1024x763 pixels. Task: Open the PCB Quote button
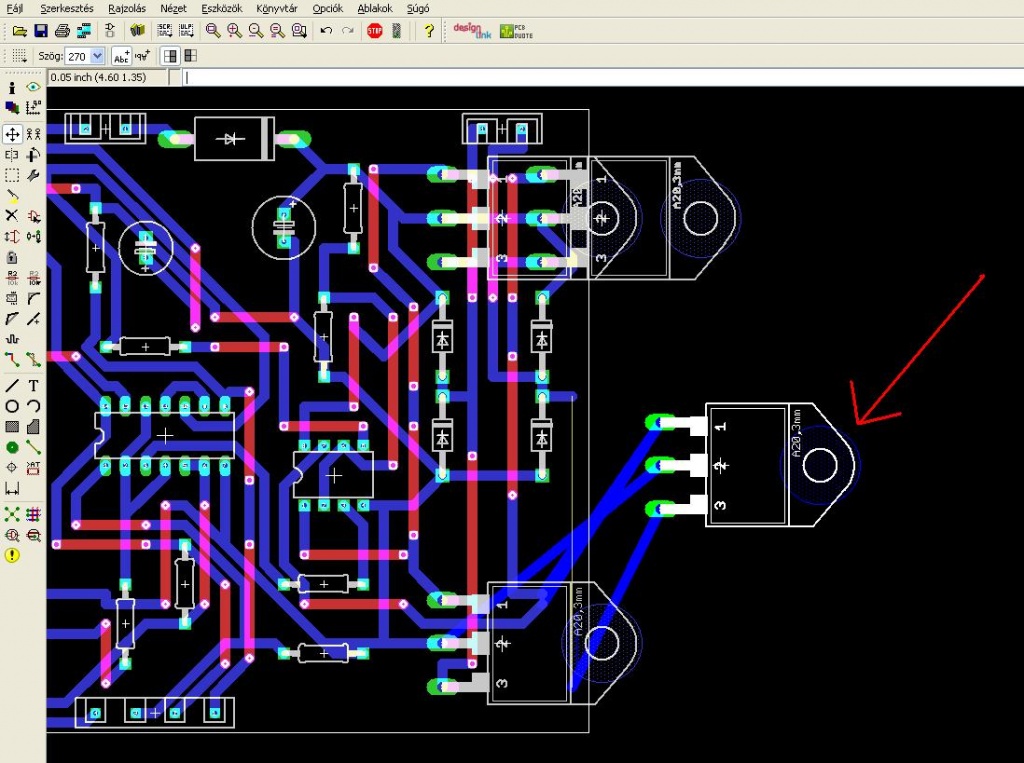(x=517, y=31)
